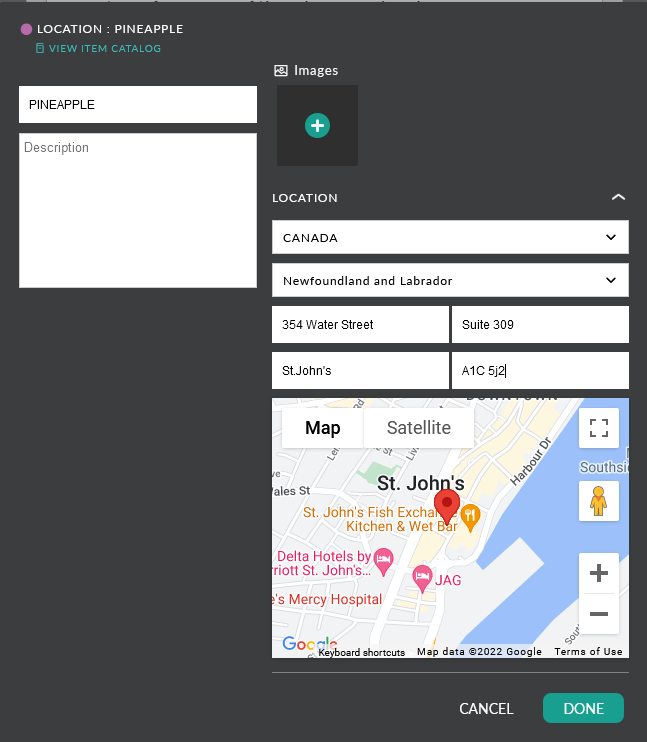The image size is (647, 742).
Task: Click the CANCEL button
Action: point(486,708)
